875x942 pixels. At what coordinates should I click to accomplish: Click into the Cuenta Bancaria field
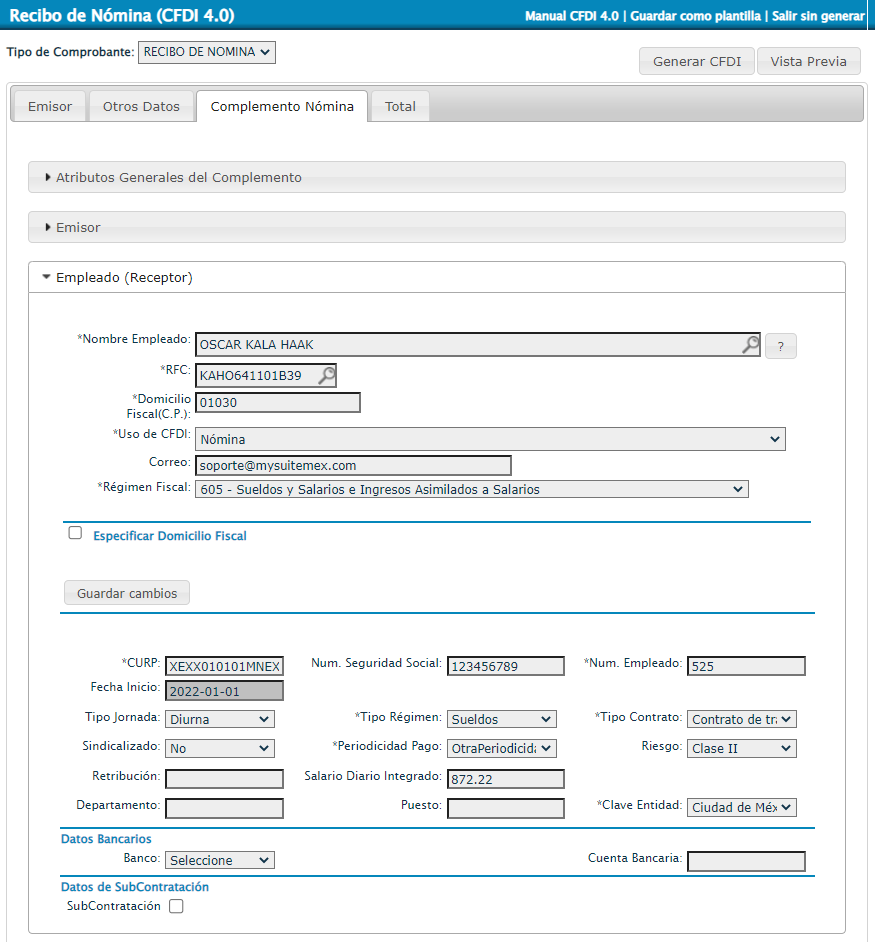[746, 861]
